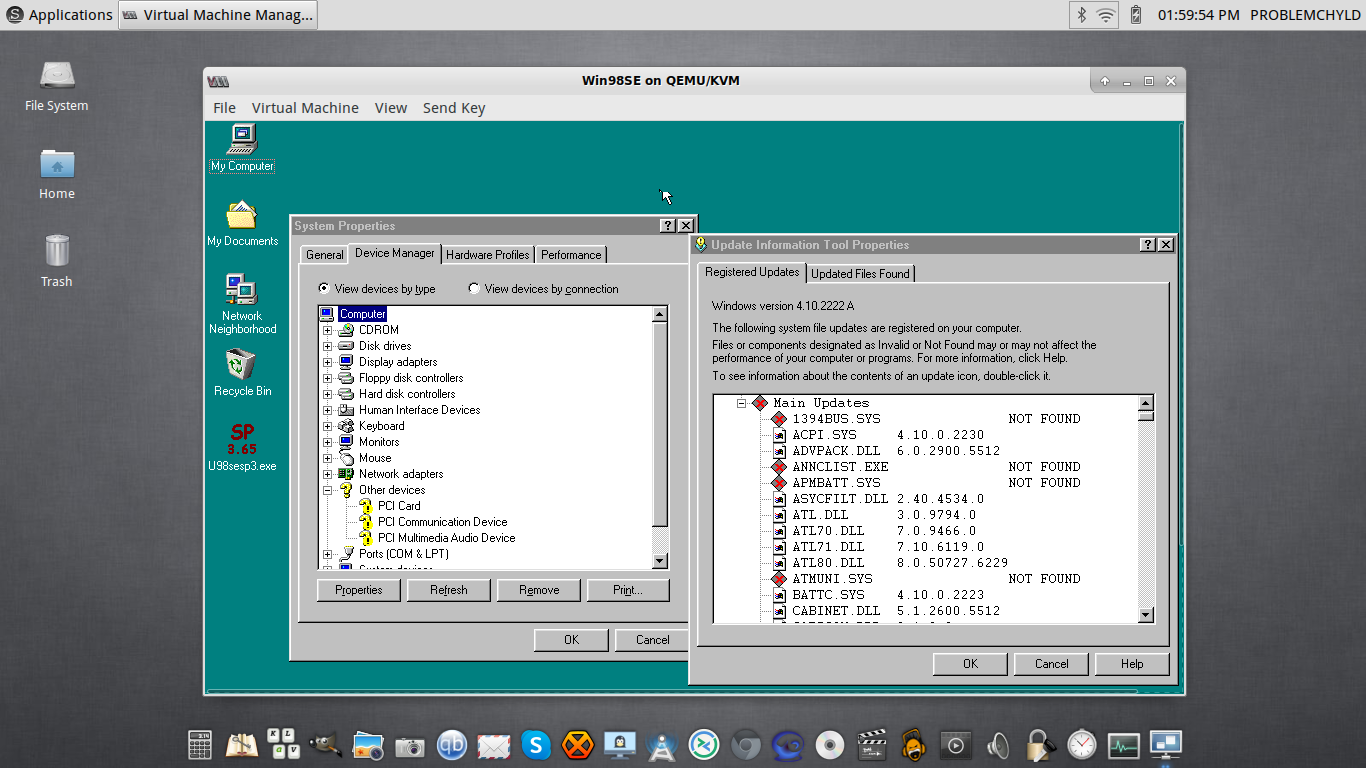This screenshot has width=1366, height=768.
Task: Switch to the Hardware Profiles tab
Action: pyautogui.click(x=488, y=255)
